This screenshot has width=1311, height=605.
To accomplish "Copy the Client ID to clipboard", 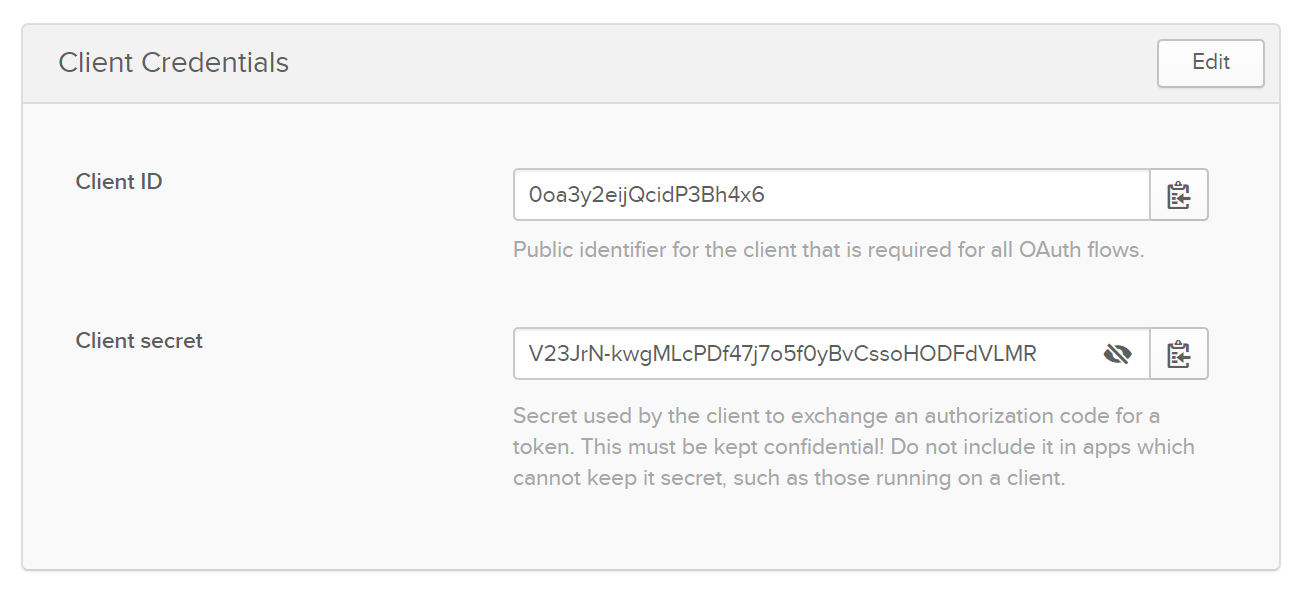I will click(x=1179, y=195).
